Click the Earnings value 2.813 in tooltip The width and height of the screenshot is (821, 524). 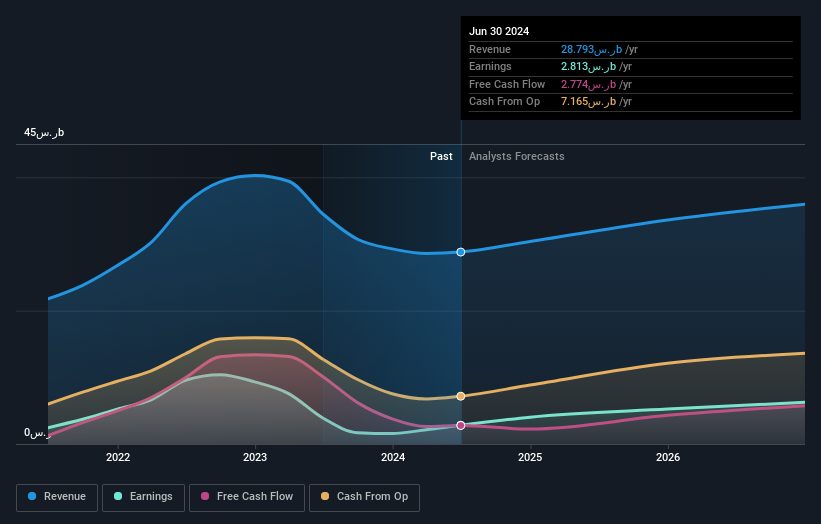(x=589, y=66)
